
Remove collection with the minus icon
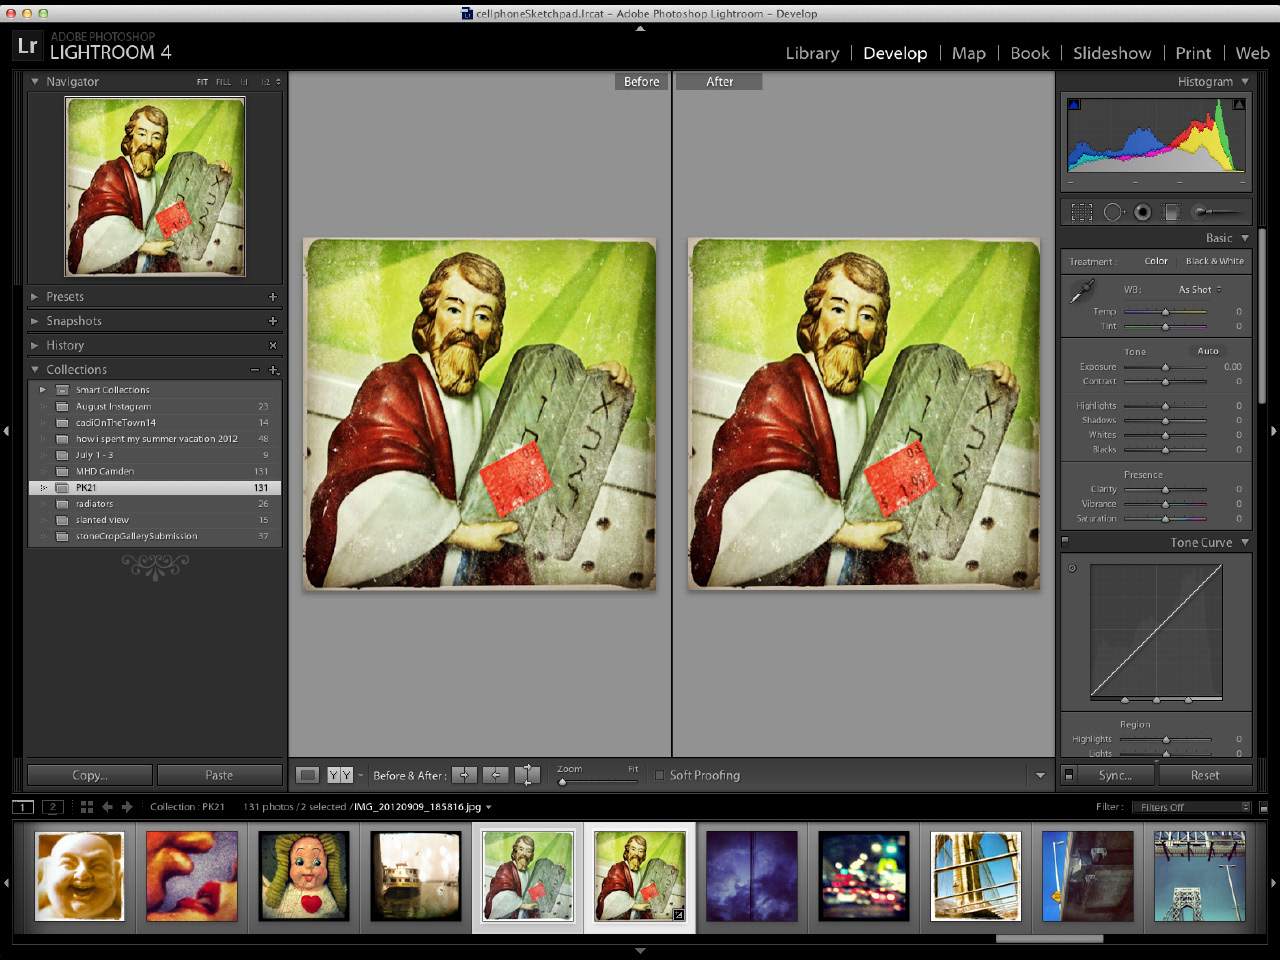point(254,370)
